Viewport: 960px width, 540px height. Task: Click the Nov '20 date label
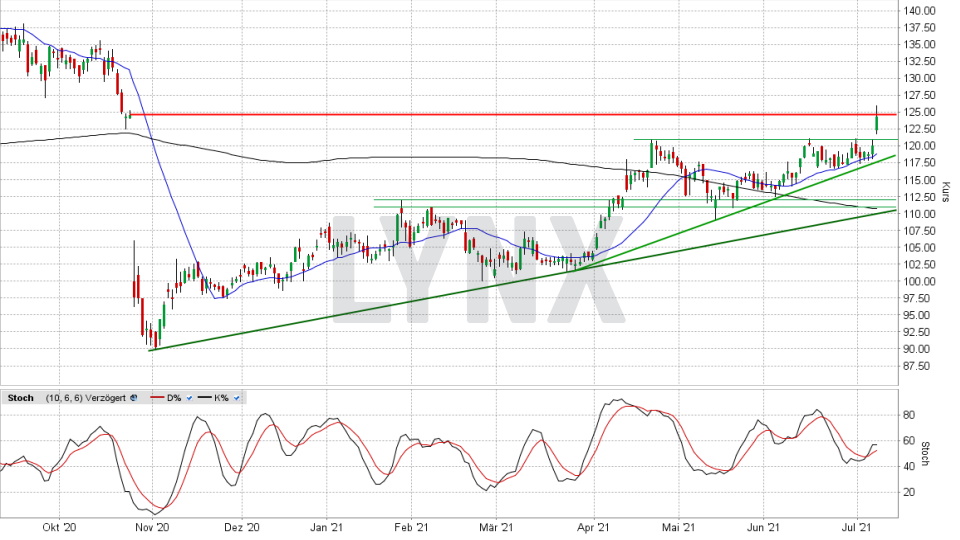[152, 527]
